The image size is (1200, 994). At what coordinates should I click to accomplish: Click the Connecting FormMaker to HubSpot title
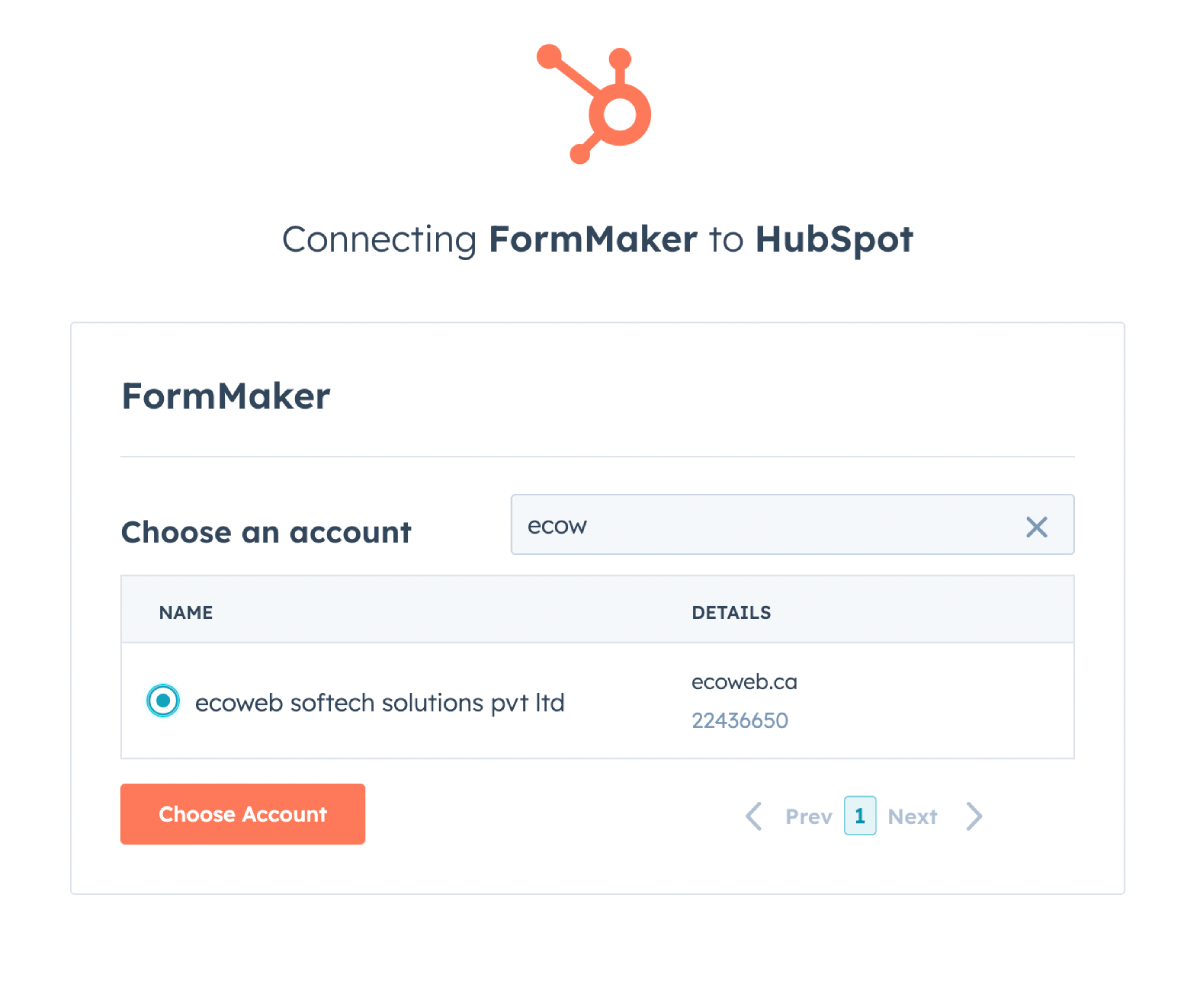597,239
